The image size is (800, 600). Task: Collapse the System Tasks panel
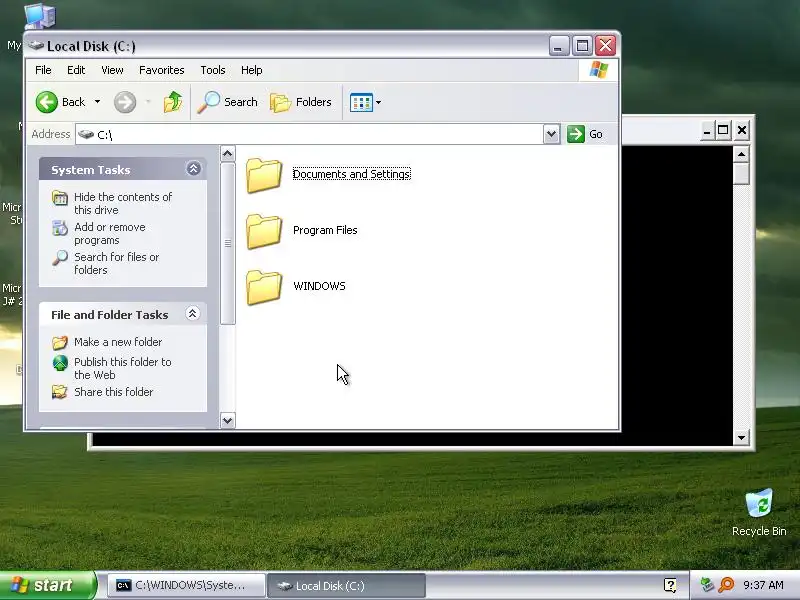point(193,169)
